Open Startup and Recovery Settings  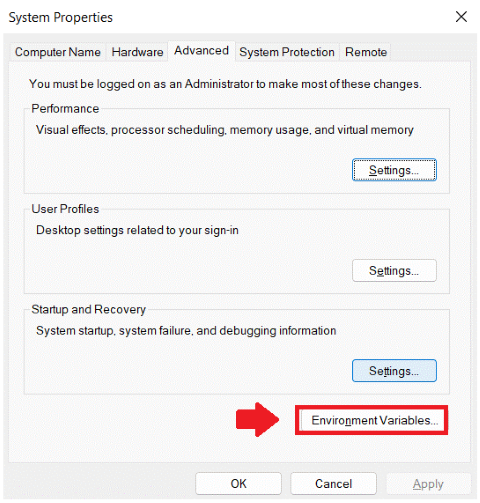click(x=394, y=371)
